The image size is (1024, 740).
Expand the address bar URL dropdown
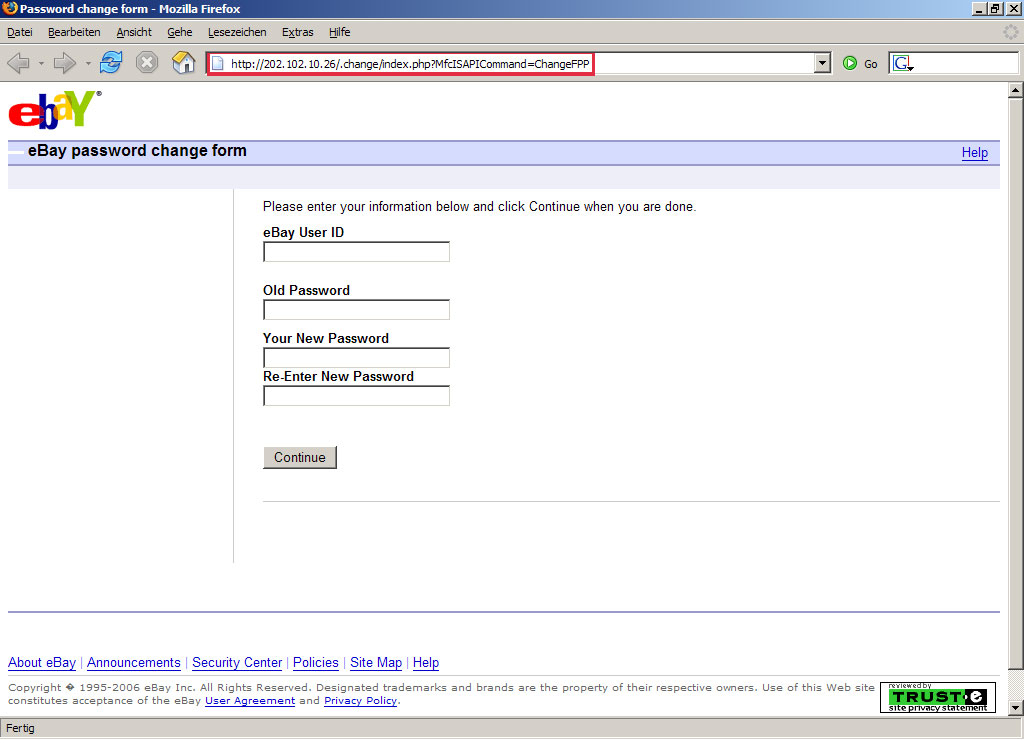822,63
